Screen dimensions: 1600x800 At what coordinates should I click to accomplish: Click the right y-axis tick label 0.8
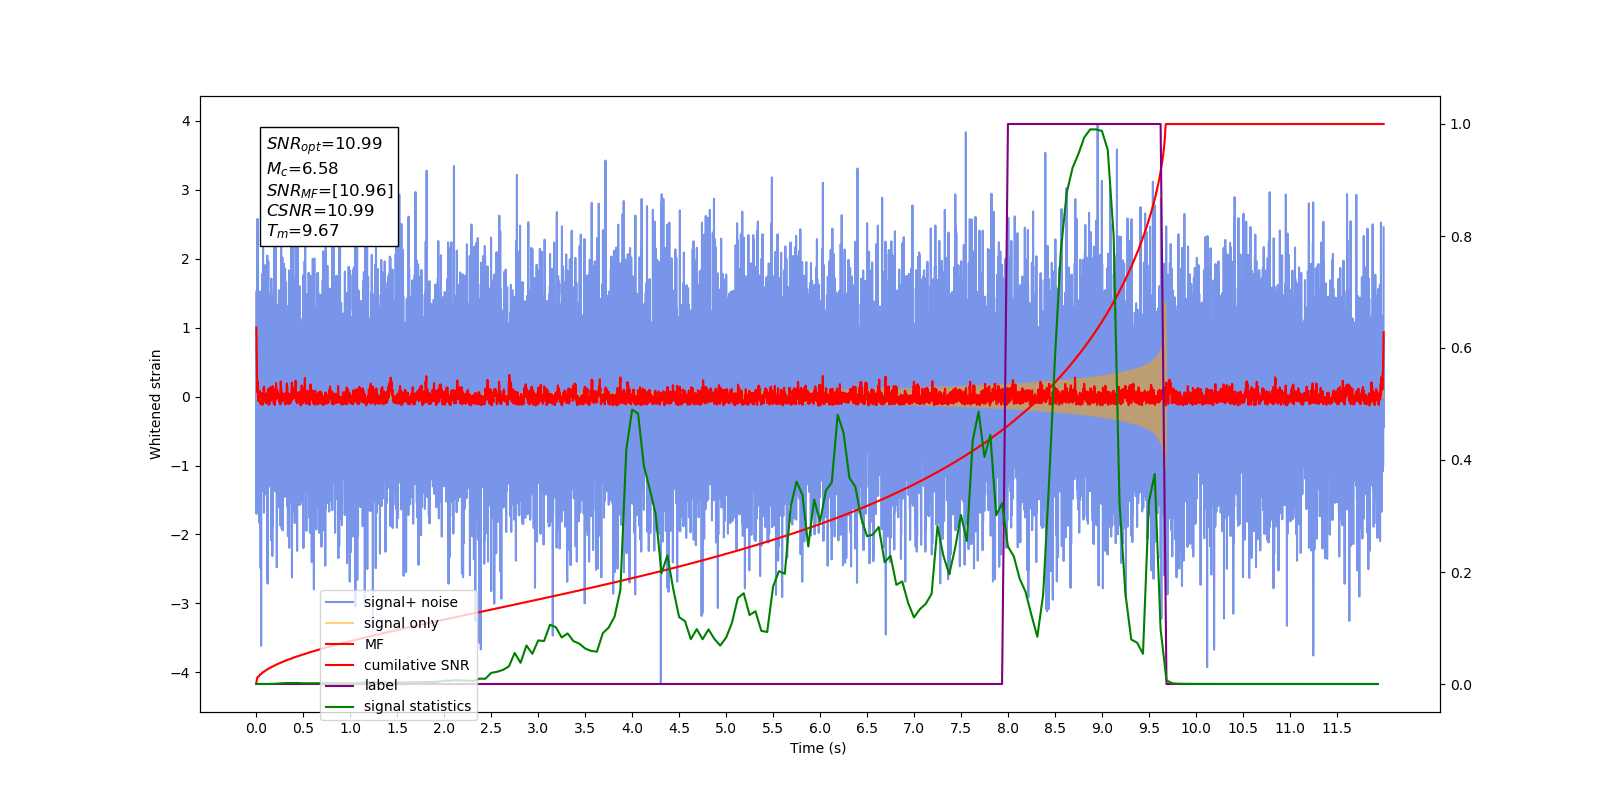point(1461,237)
